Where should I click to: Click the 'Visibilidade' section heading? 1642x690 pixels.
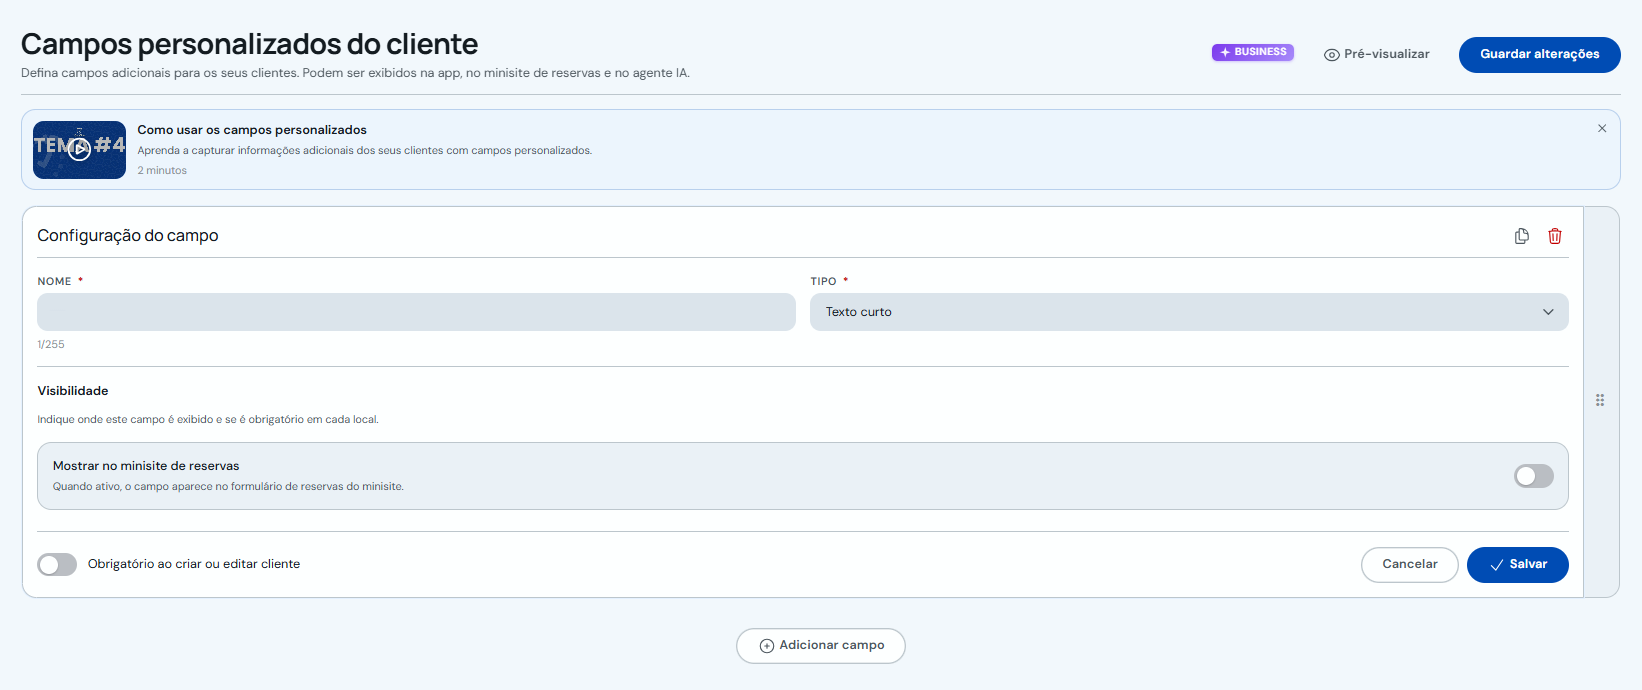point(73,391)
